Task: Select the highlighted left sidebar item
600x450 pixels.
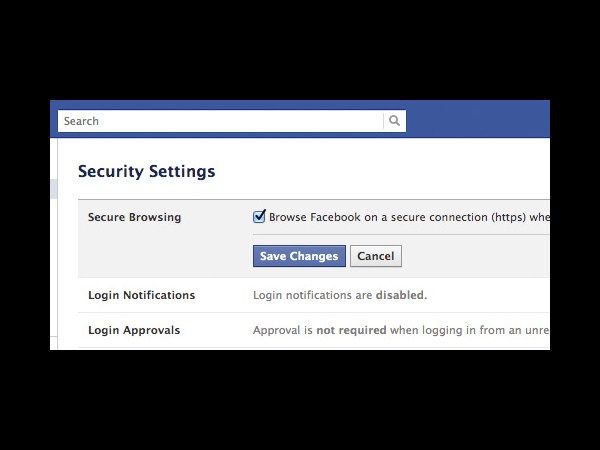Action: 54,189
